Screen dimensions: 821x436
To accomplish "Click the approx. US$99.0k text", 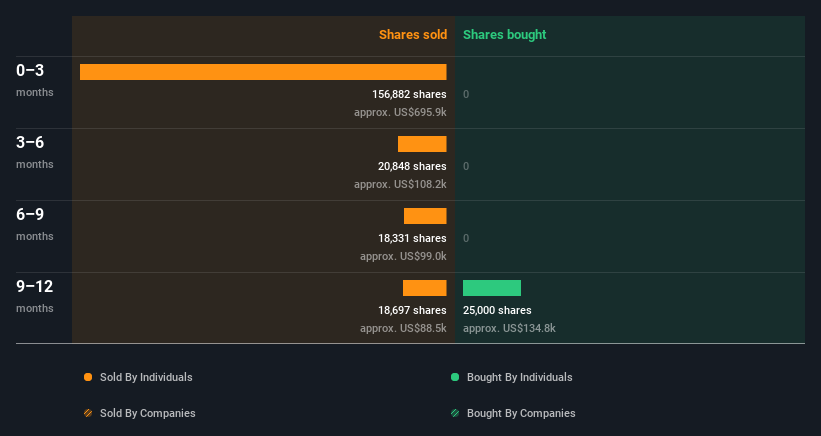I will tap(403, 256).
